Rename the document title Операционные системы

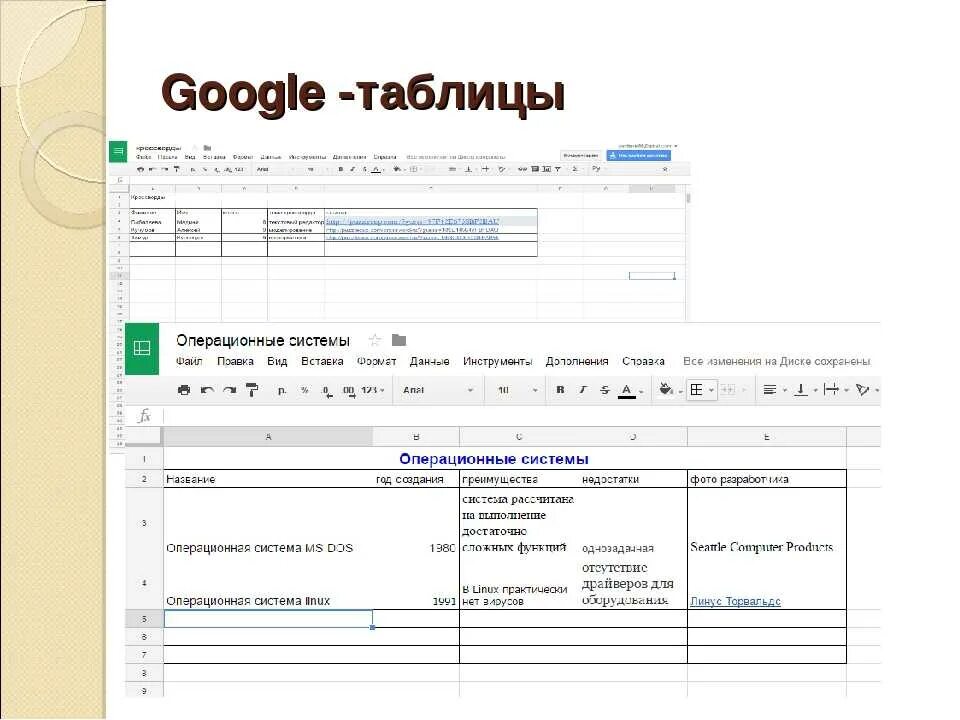pos(263,340)
